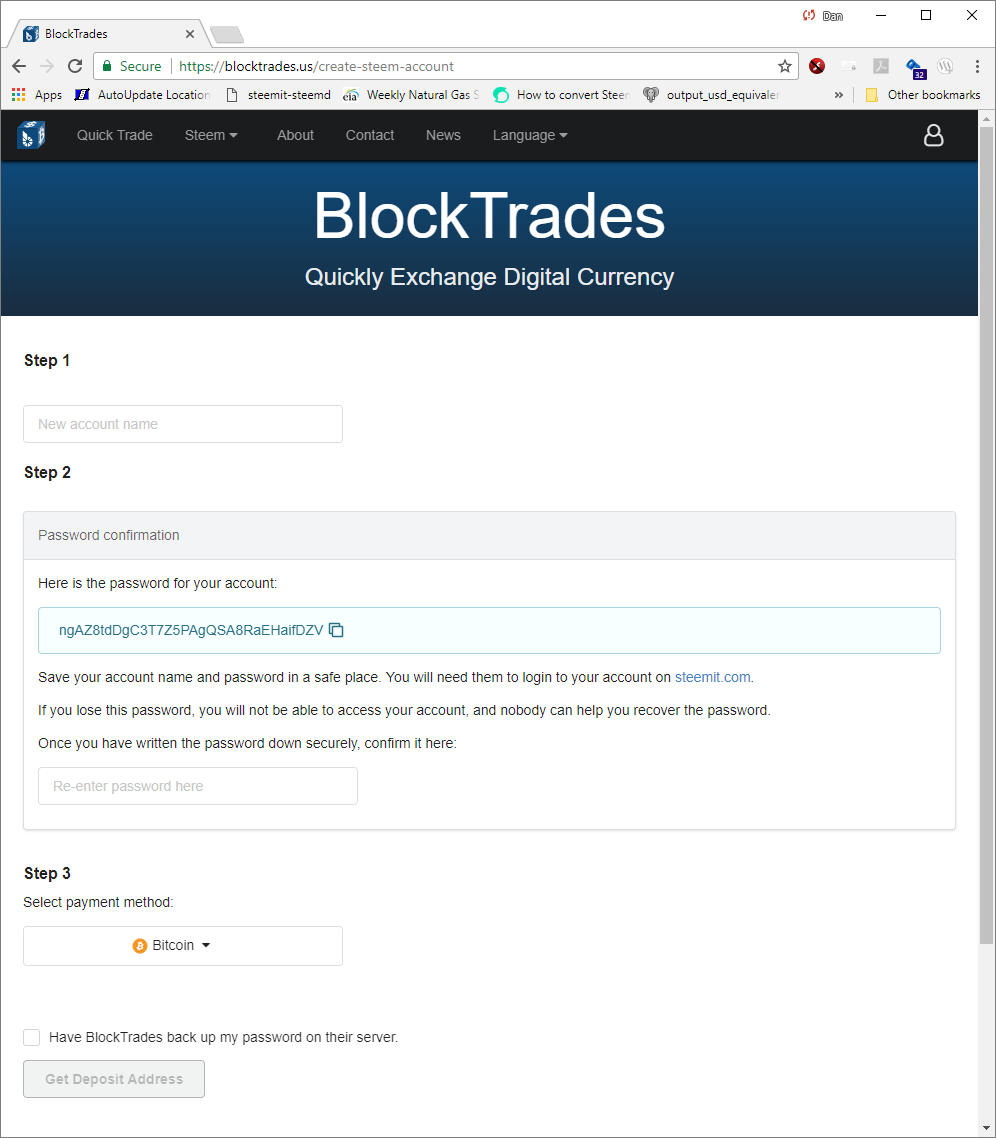Click the Re-enter password here field
Viewport: 996px width, 1138px height.
coord(197,786)
